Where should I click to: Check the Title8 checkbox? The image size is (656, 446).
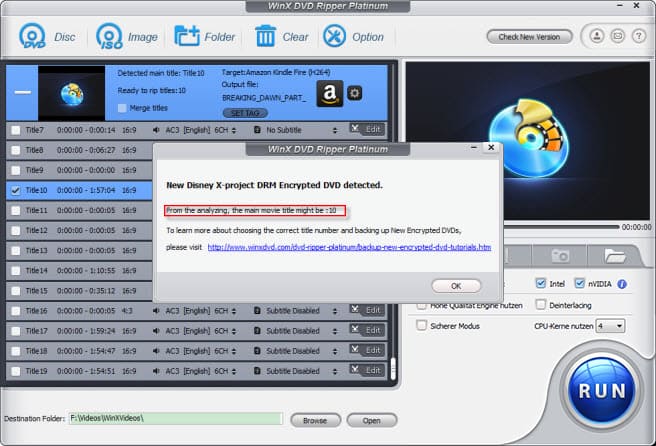click(16, 150)
